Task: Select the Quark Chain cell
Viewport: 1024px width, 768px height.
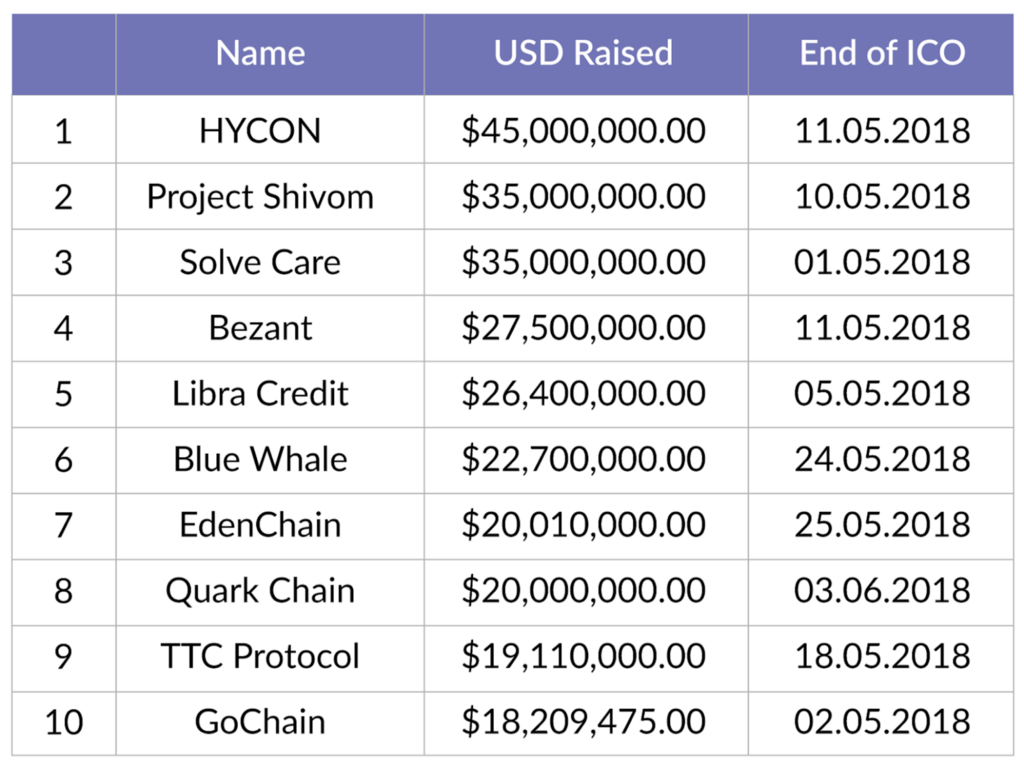Action: click(x=260, y=591)
